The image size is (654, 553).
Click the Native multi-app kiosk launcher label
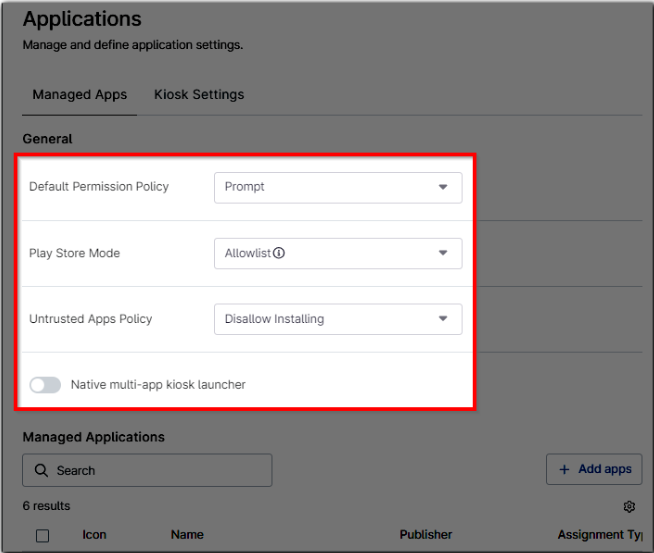point(158,385)
